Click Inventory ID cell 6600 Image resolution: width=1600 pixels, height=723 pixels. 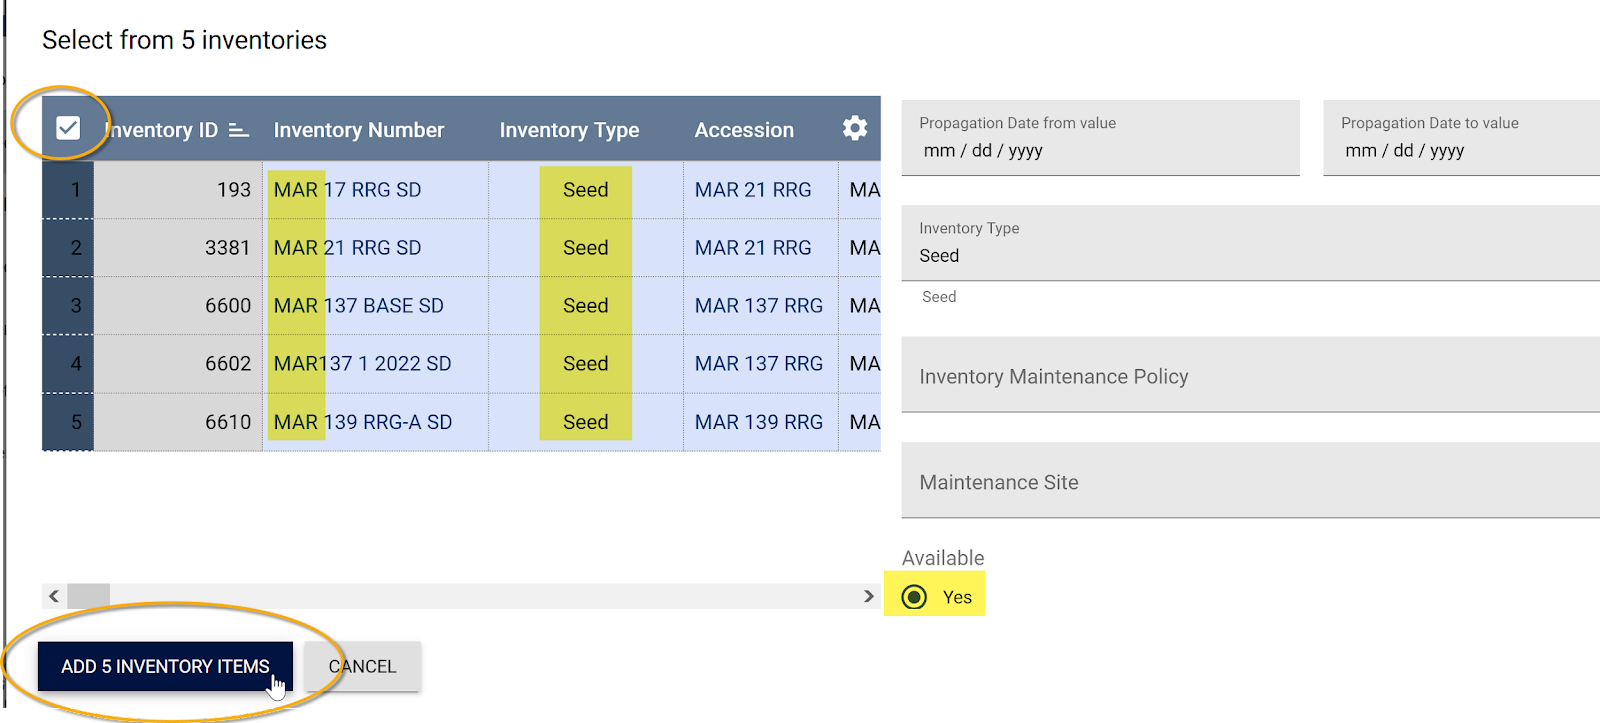click(178, 306)
